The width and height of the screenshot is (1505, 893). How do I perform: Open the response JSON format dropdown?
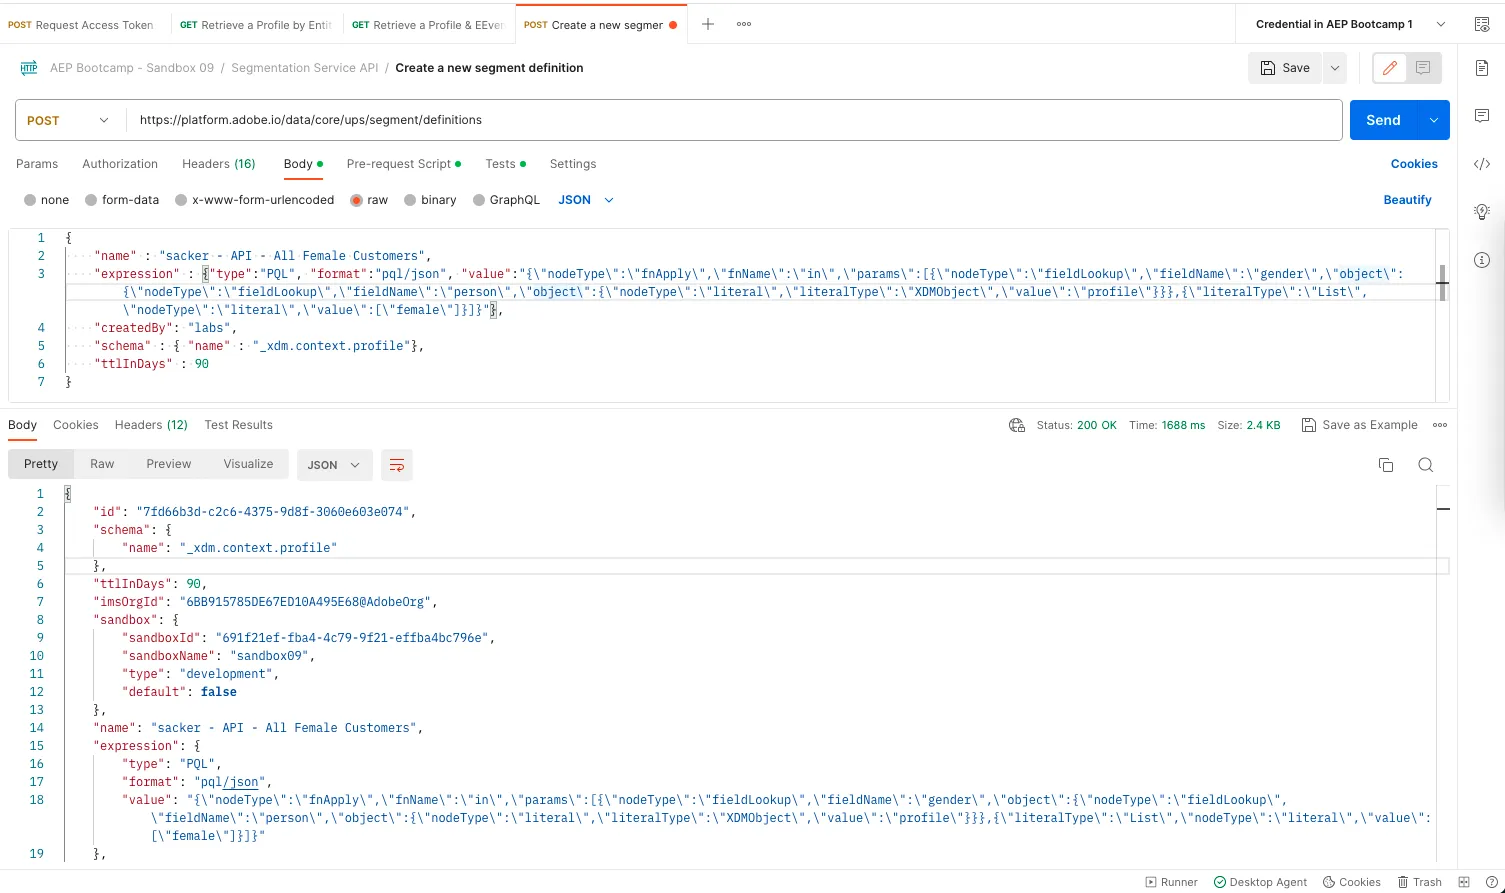[334, 465]
